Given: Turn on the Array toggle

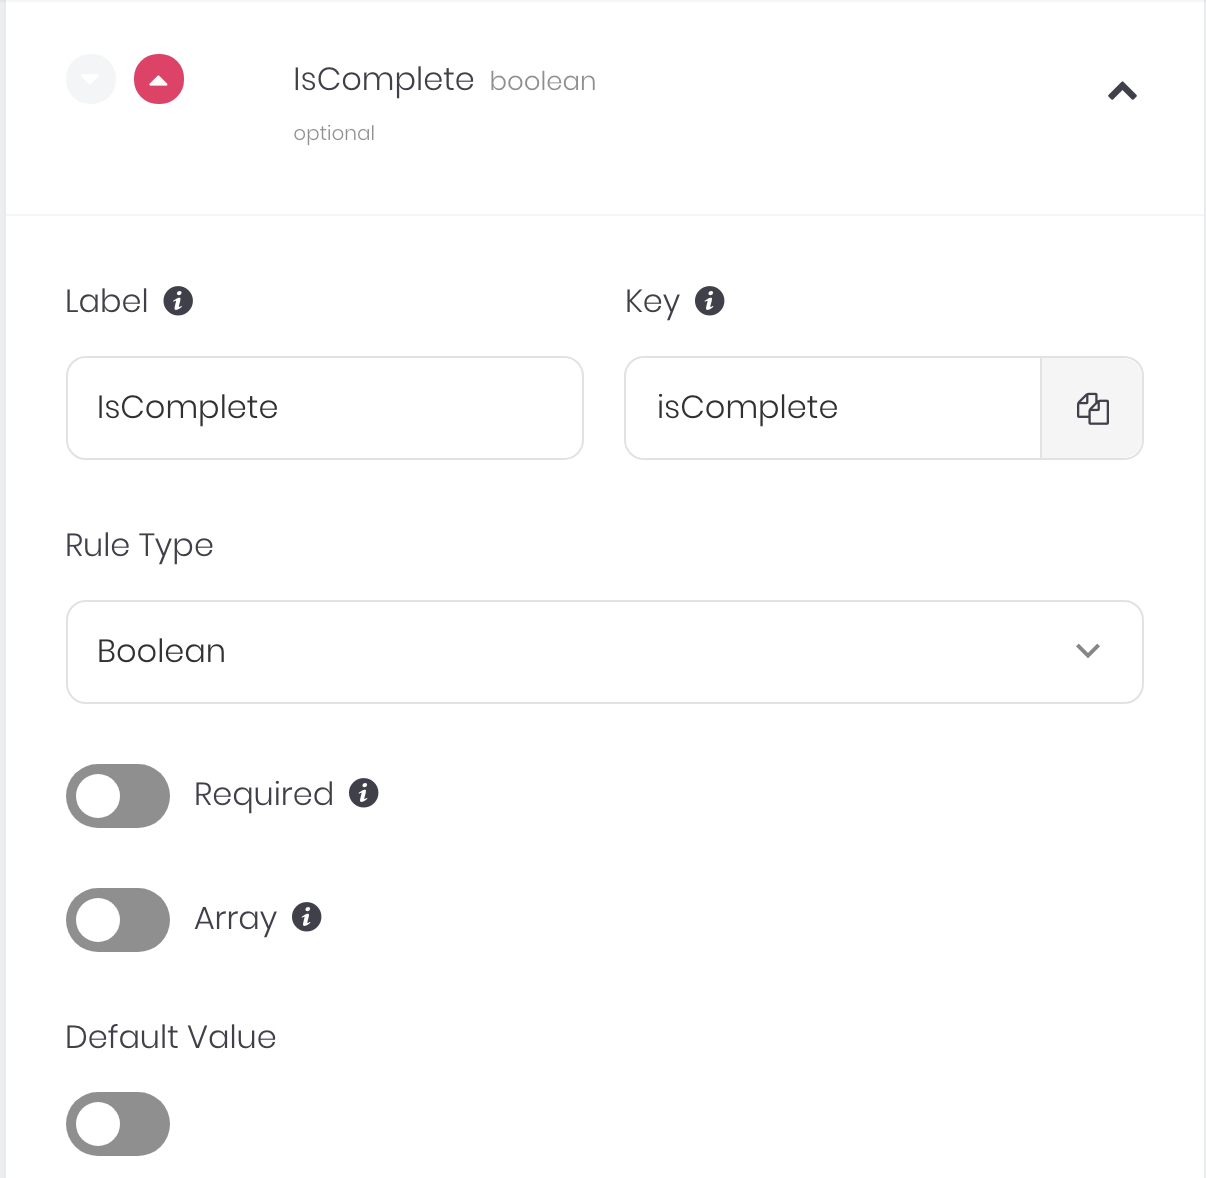Looking at the screenshot, I should tap(118, 920).
